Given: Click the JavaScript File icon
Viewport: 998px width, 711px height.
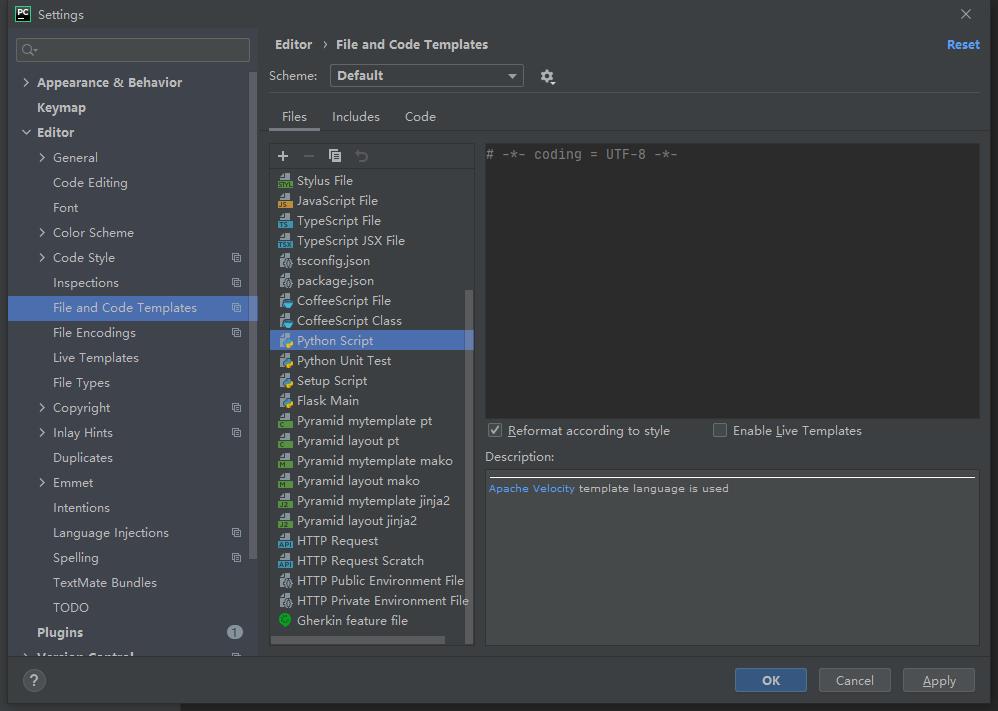Looking at the screenshot, I should click(x=285, y=201).
